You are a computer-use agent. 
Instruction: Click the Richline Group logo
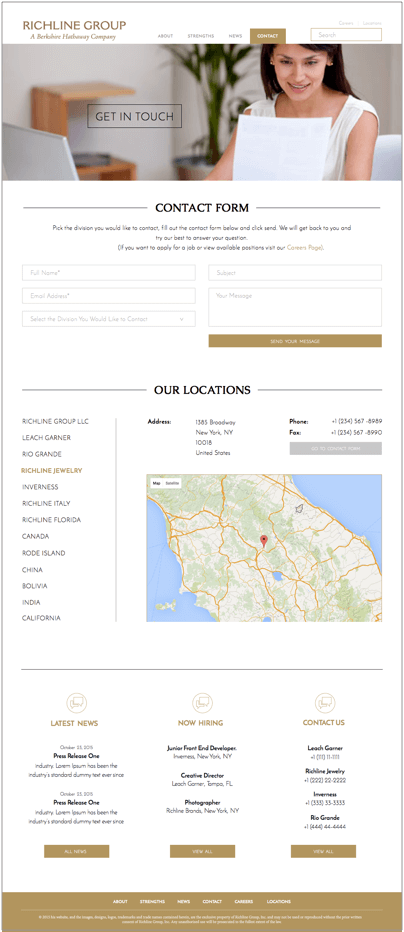click(74, 29)
